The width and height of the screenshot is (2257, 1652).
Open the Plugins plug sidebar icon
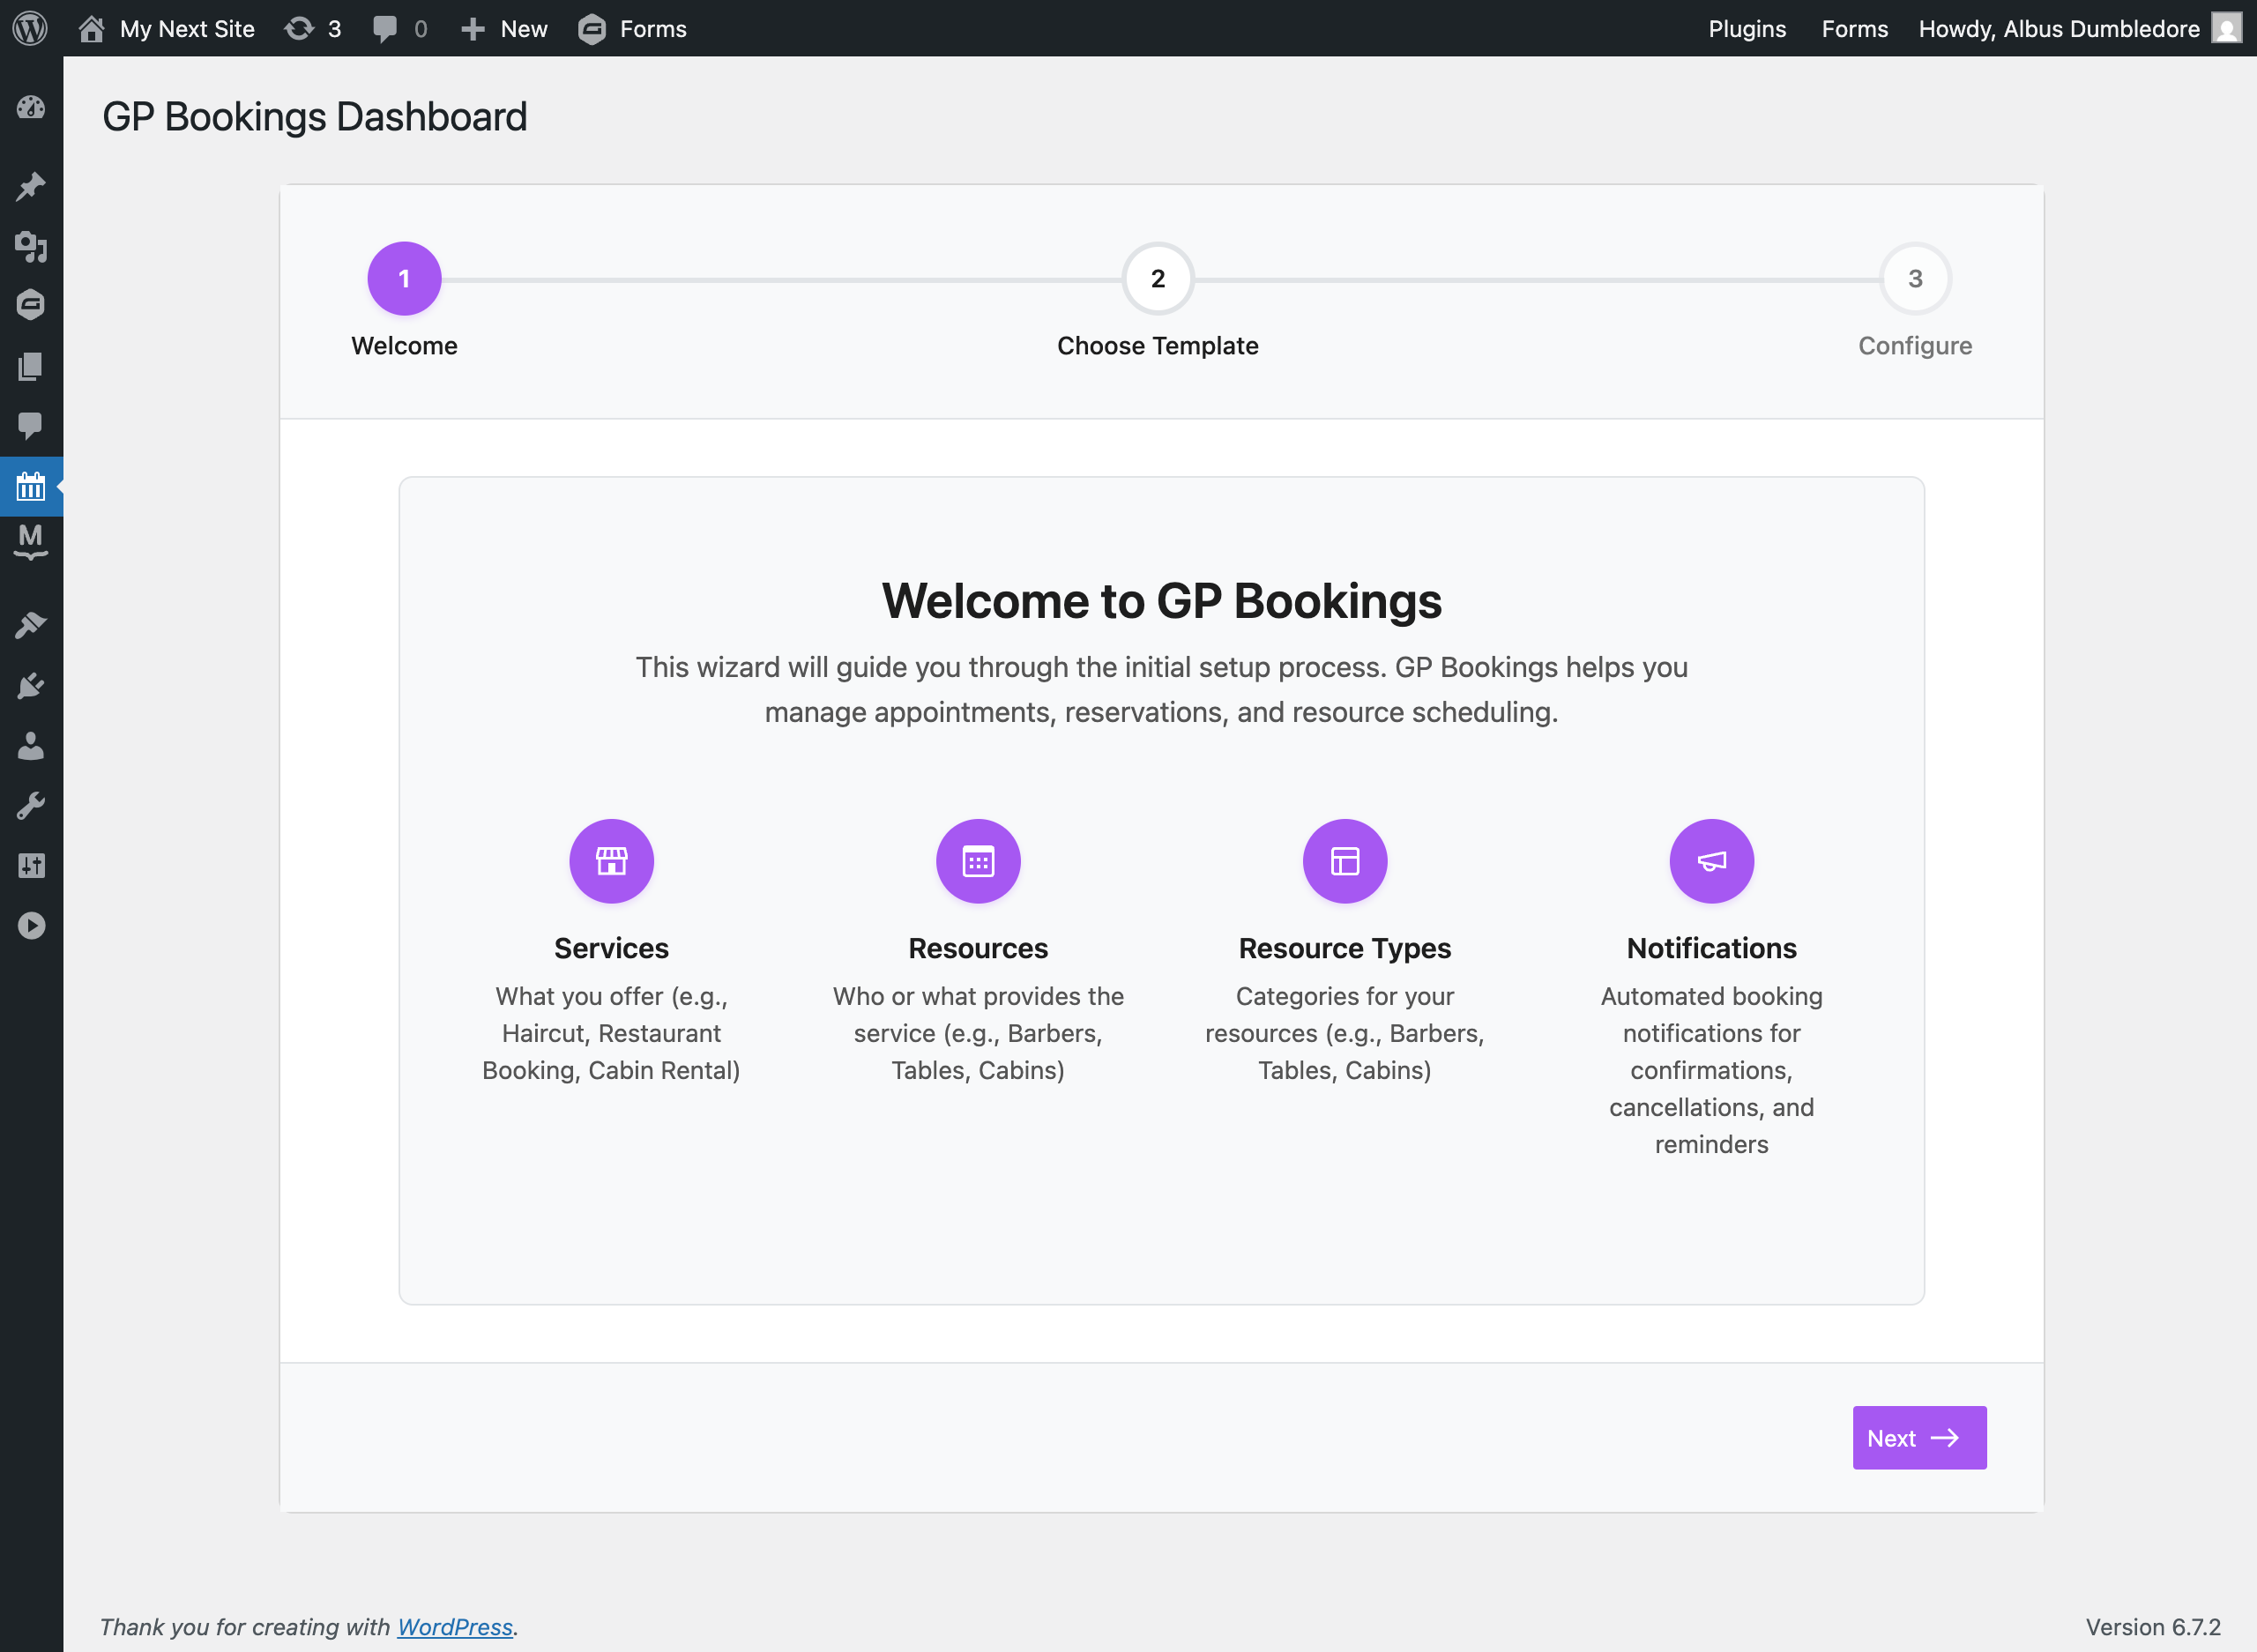[31, 686]
